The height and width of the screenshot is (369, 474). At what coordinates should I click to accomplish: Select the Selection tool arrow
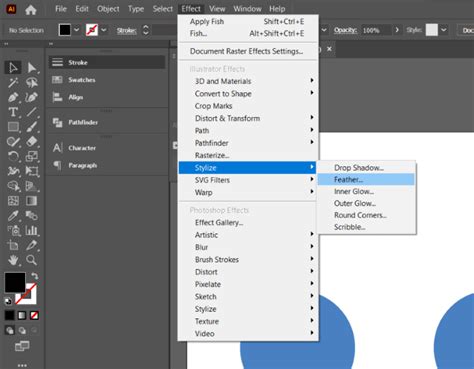(13, 68)
